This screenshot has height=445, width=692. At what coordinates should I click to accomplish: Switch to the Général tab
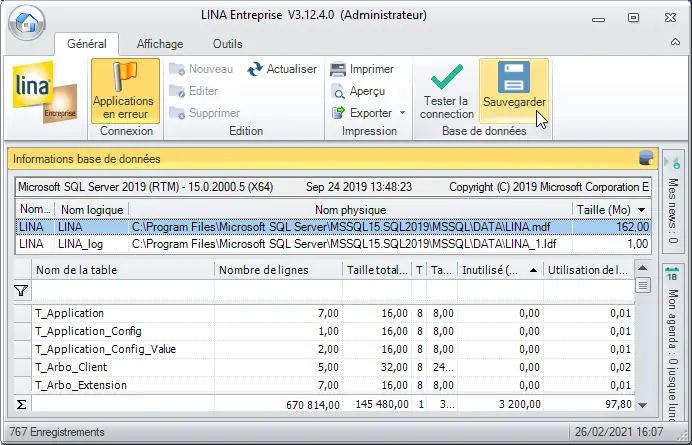click(86, 44)
